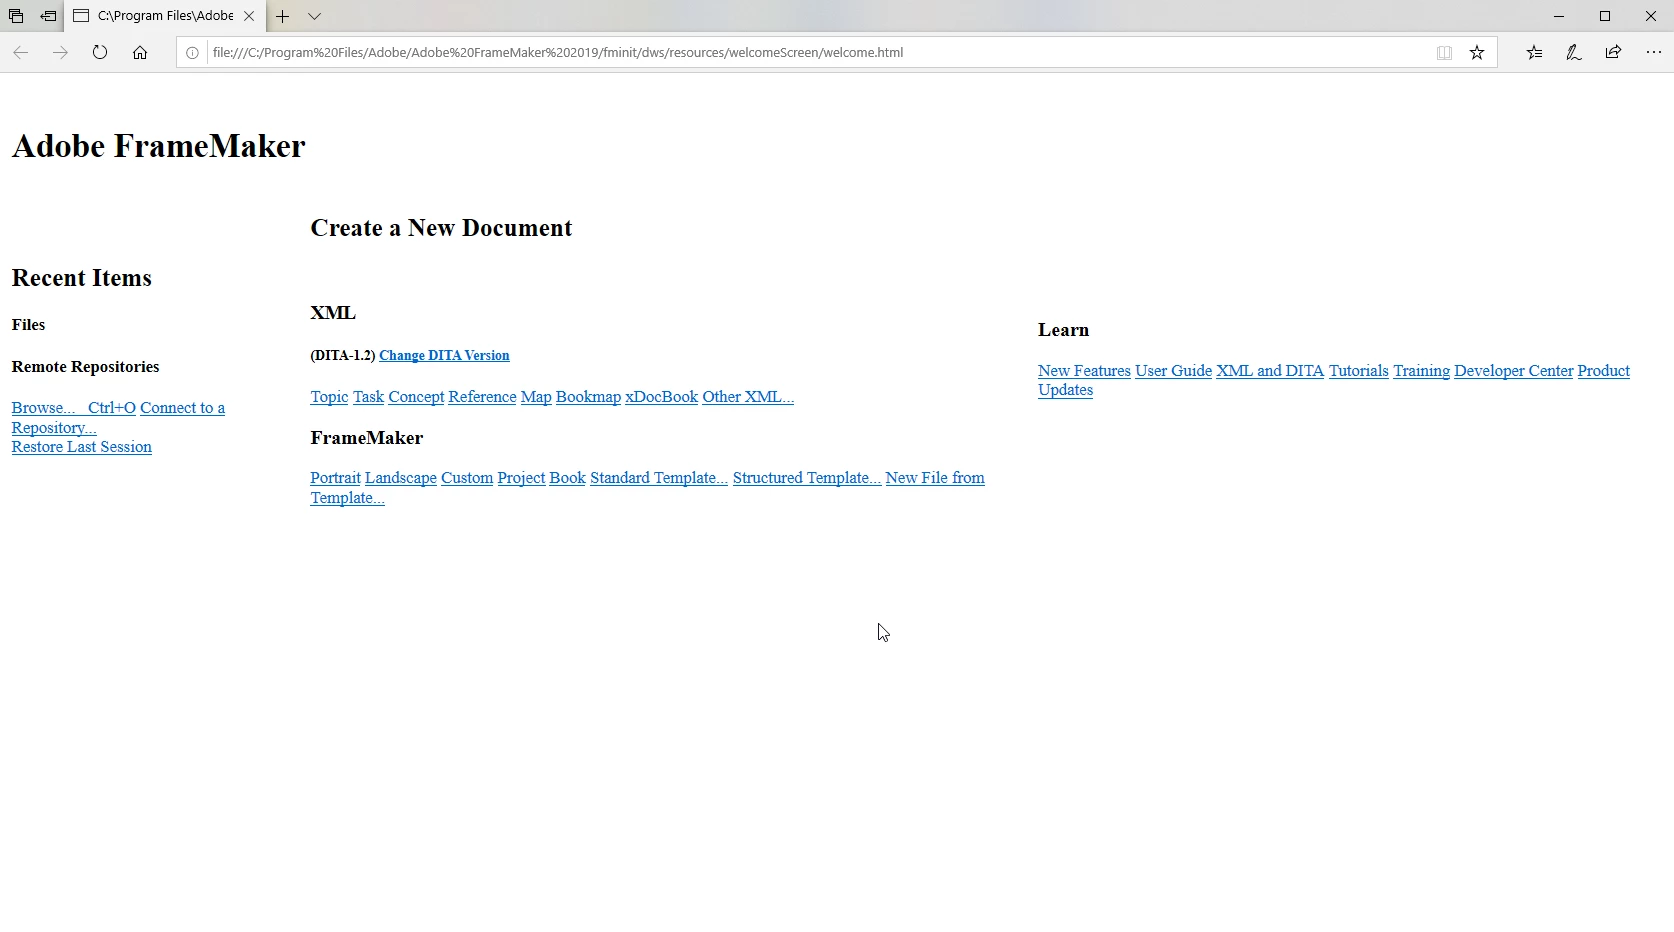Click the Create a New Document heading
This screenshot has height=932, width=1674.
tap(441, 228)
